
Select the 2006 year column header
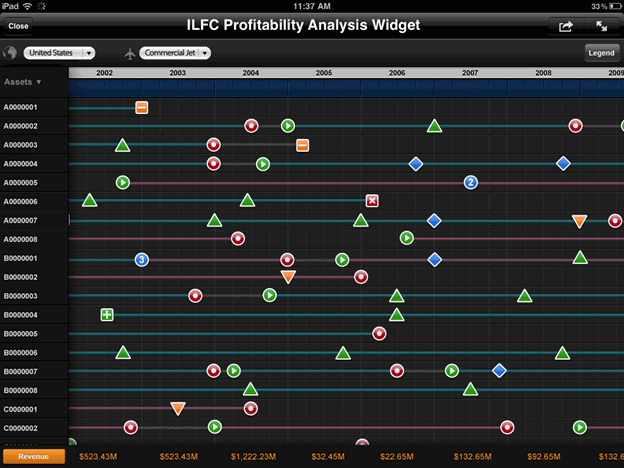pos(397,73)
